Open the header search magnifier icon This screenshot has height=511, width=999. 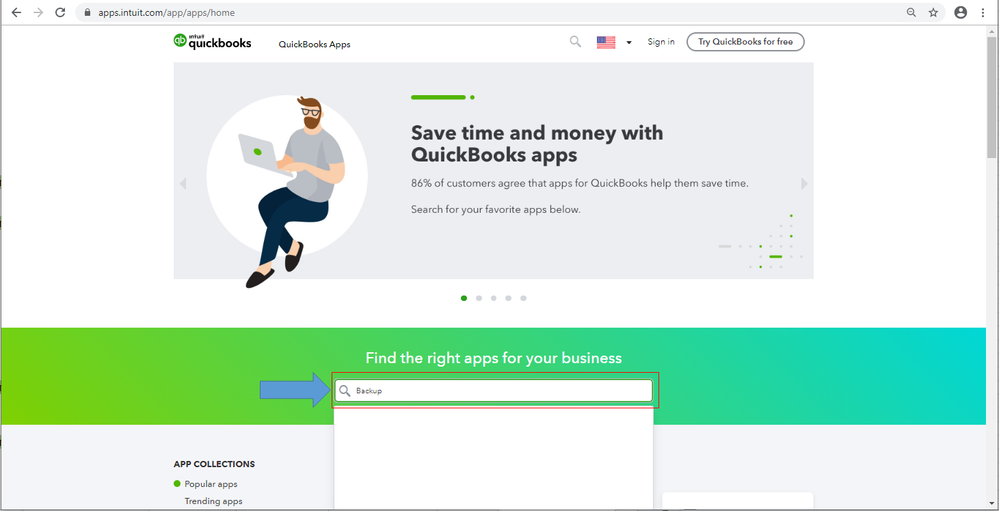click(x=575, y=41)
